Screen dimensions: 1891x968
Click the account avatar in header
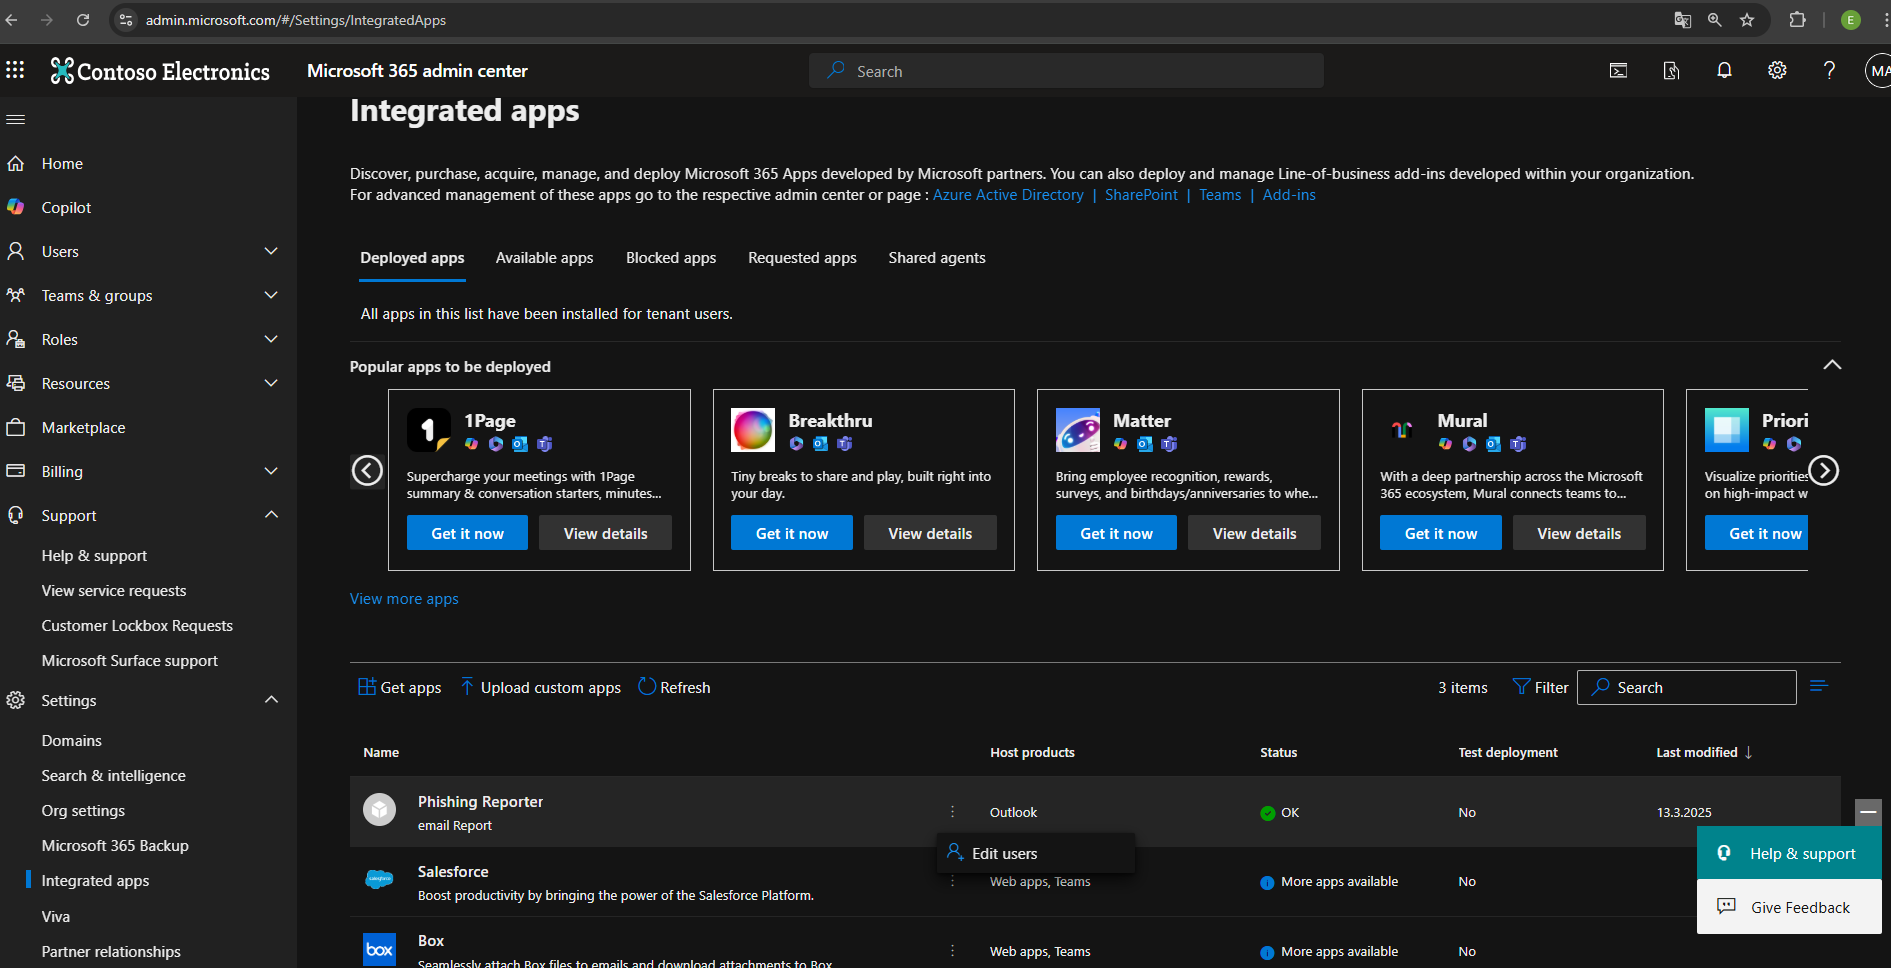point(1878,71)
